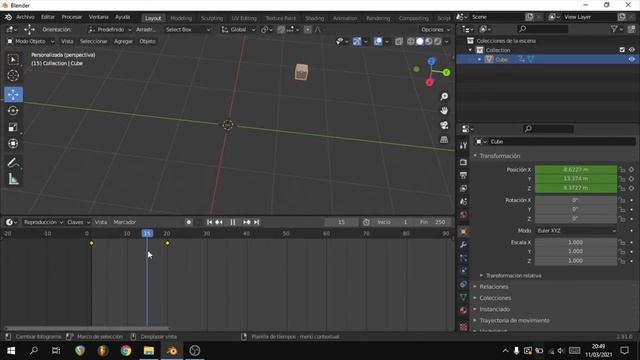Open Global transform orientation dropdown
Image resolution: width=640 pixels, height=360 pixels.
(x=238, y=29)
